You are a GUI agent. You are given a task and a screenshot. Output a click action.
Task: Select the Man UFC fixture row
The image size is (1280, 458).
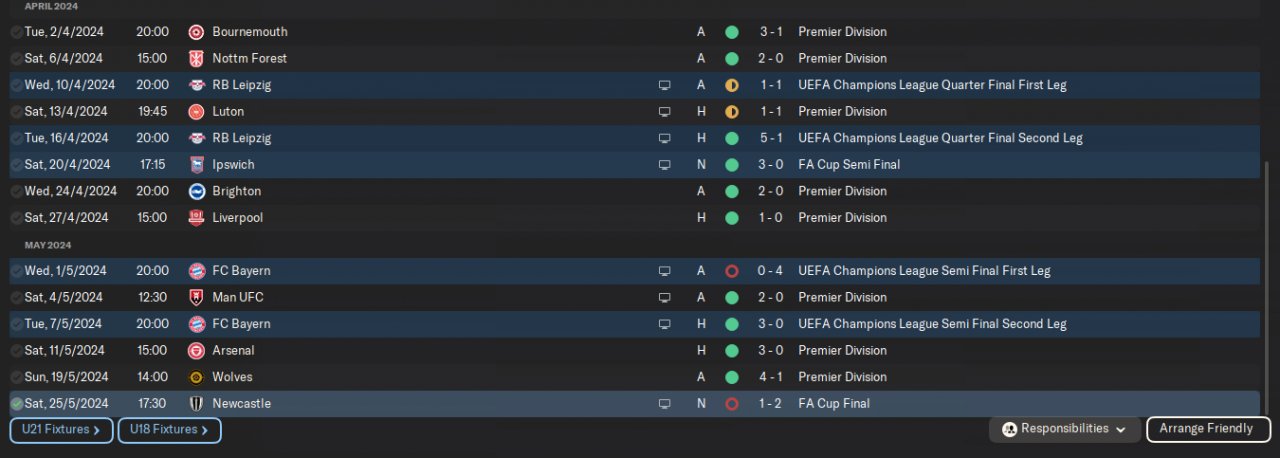point(400,297)
